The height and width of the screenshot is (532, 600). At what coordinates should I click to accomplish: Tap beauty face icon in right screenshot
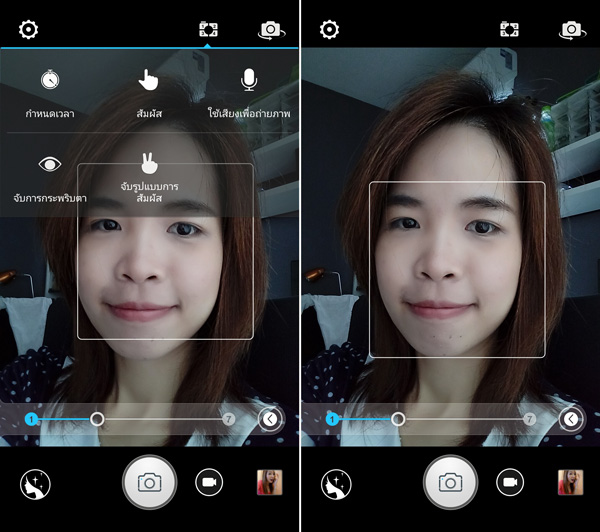[336, 485]
